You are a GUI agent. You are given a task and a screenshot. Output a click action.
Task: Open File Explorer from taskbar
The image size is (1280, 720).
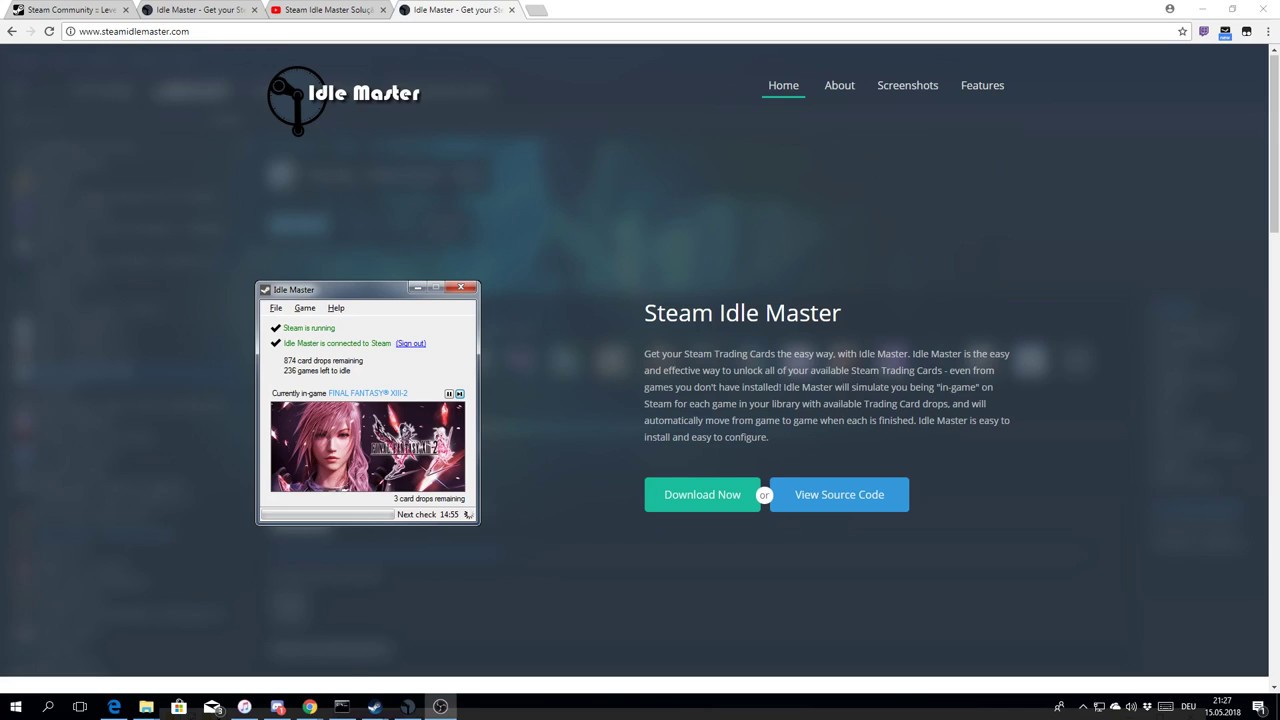146,707
